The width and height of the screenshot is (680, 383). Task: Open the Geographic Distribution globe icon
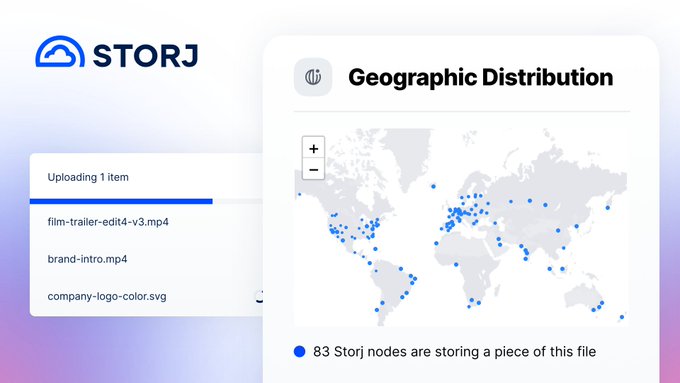pos(313,77)
